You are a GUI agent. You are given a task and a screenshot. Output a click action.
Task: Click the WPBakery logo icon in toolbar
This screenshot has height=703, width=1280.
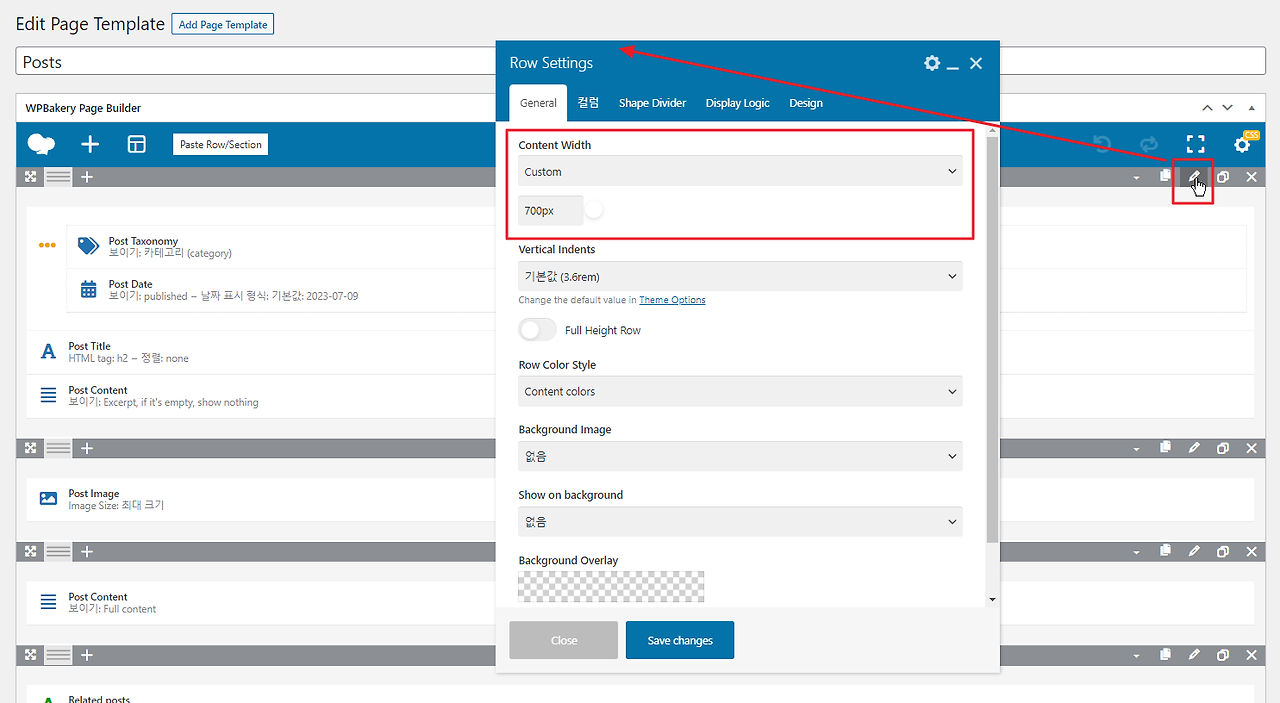41,144
